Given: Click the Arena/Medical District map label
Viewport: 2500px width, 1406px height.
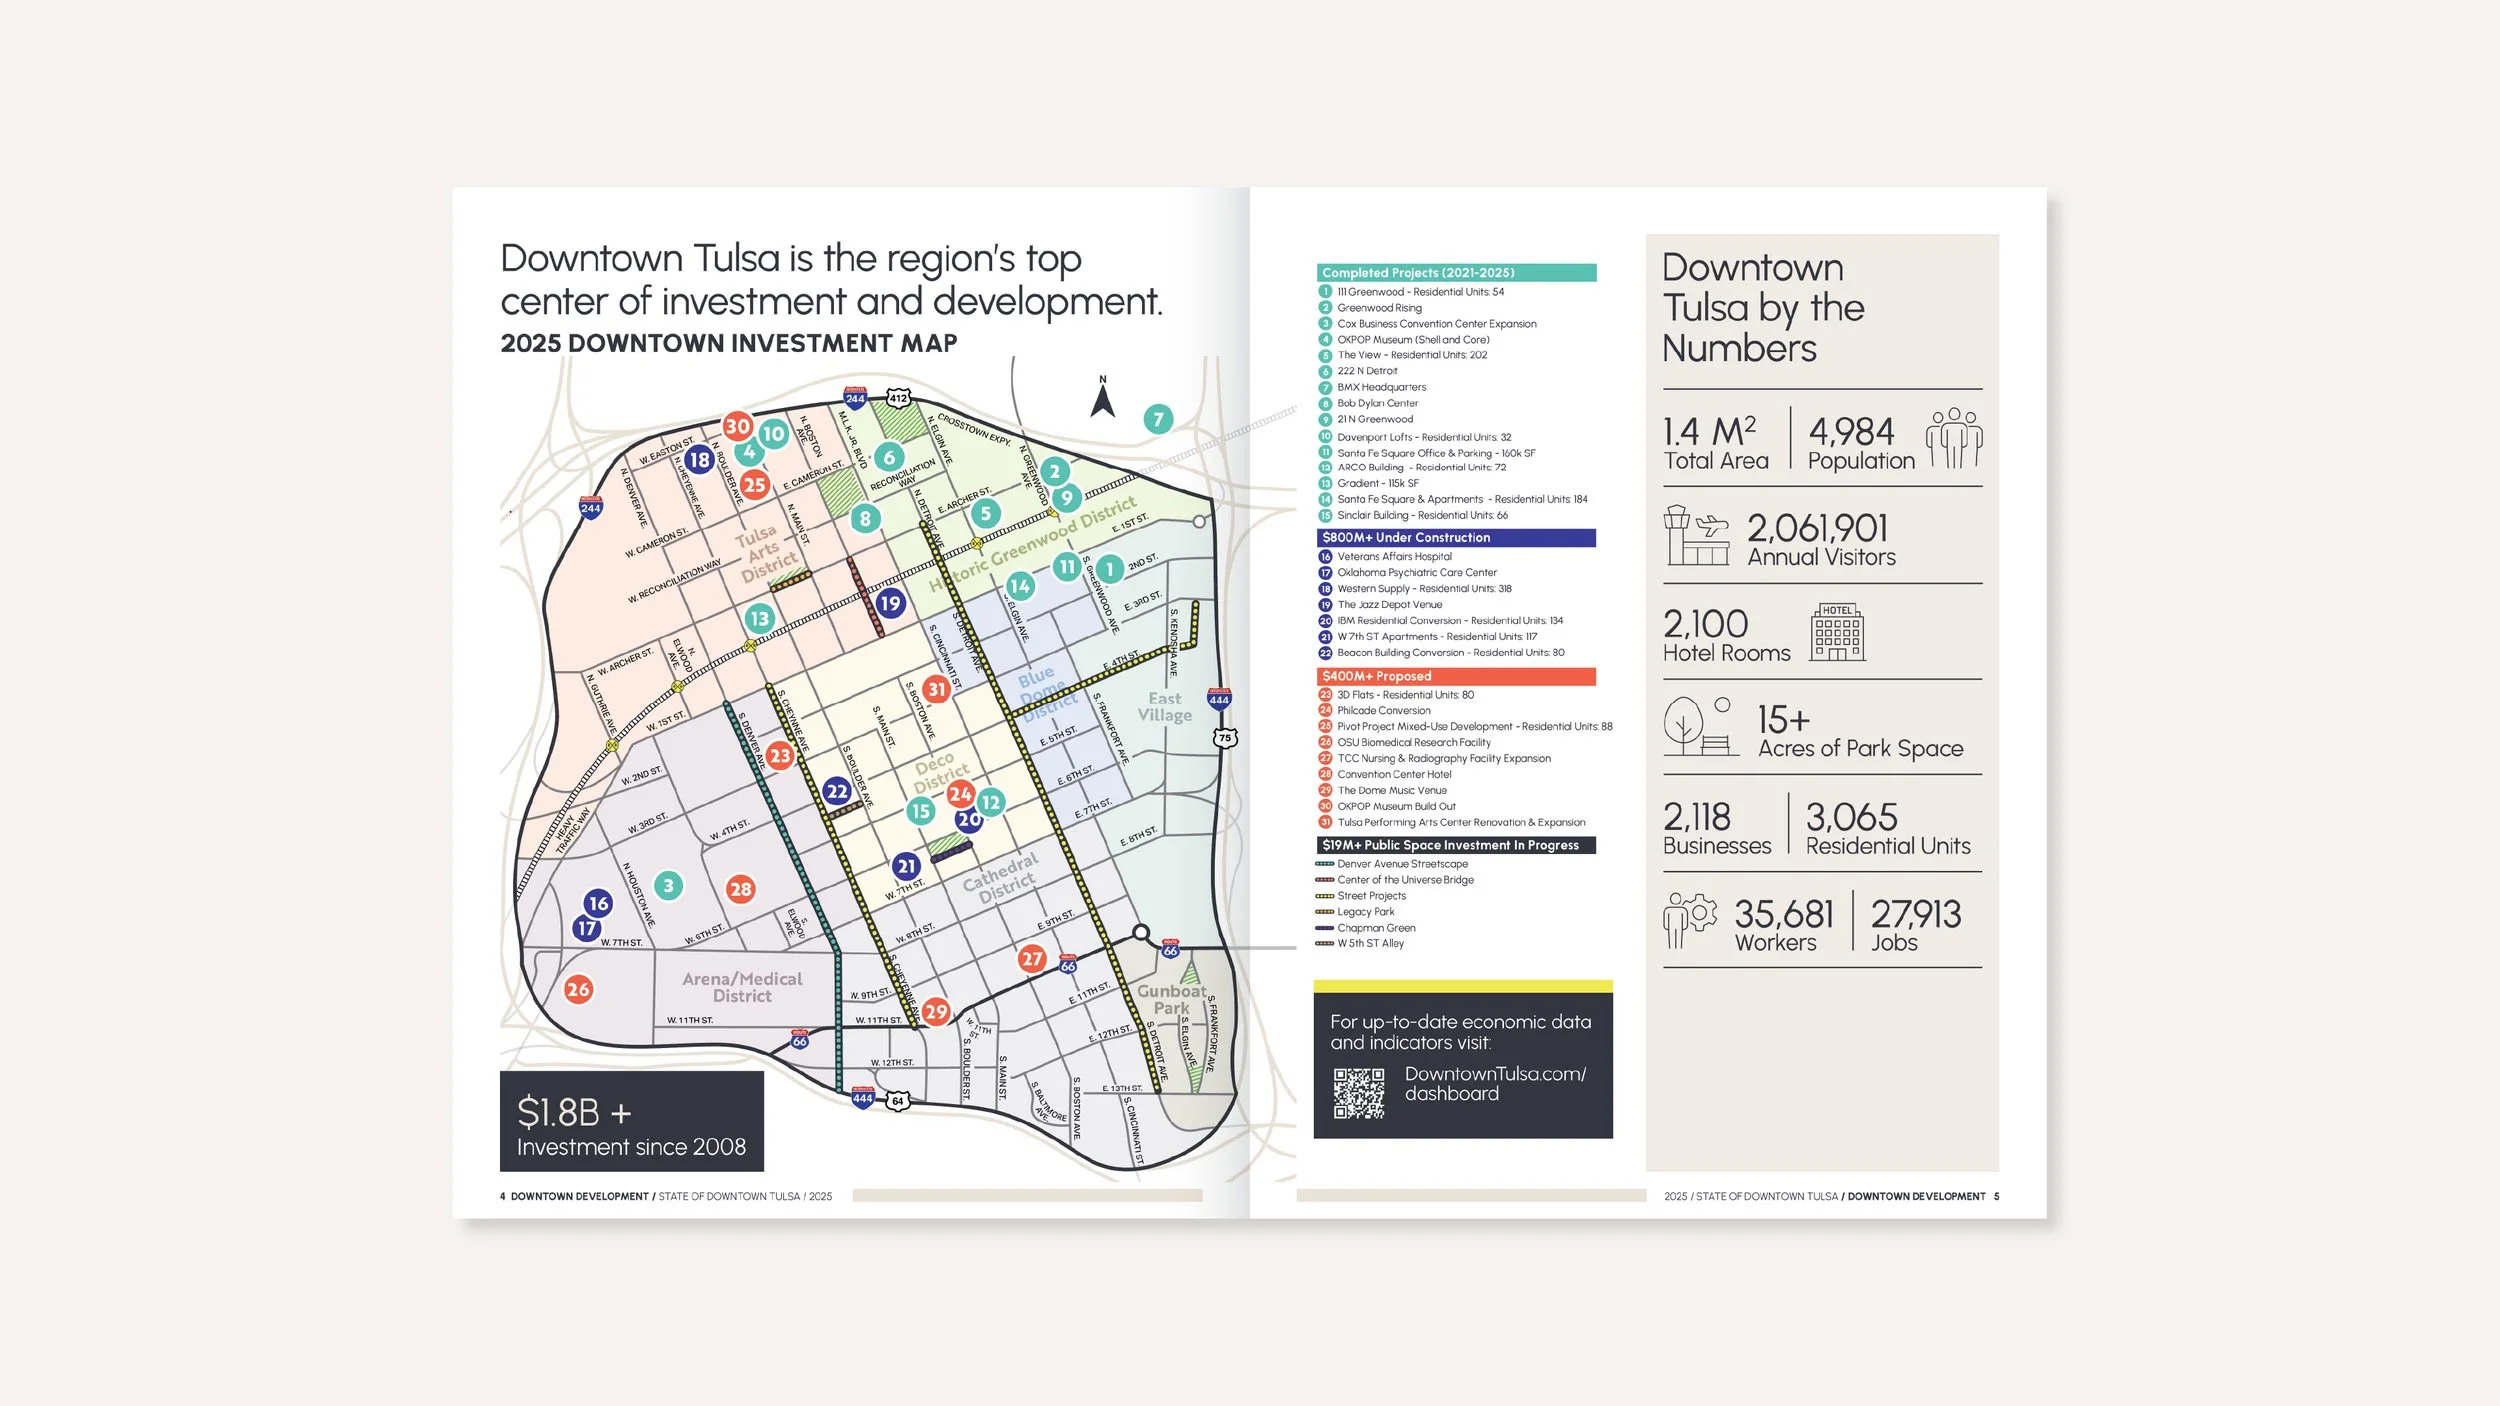Looking at the screenshot, I should point(742,987).
